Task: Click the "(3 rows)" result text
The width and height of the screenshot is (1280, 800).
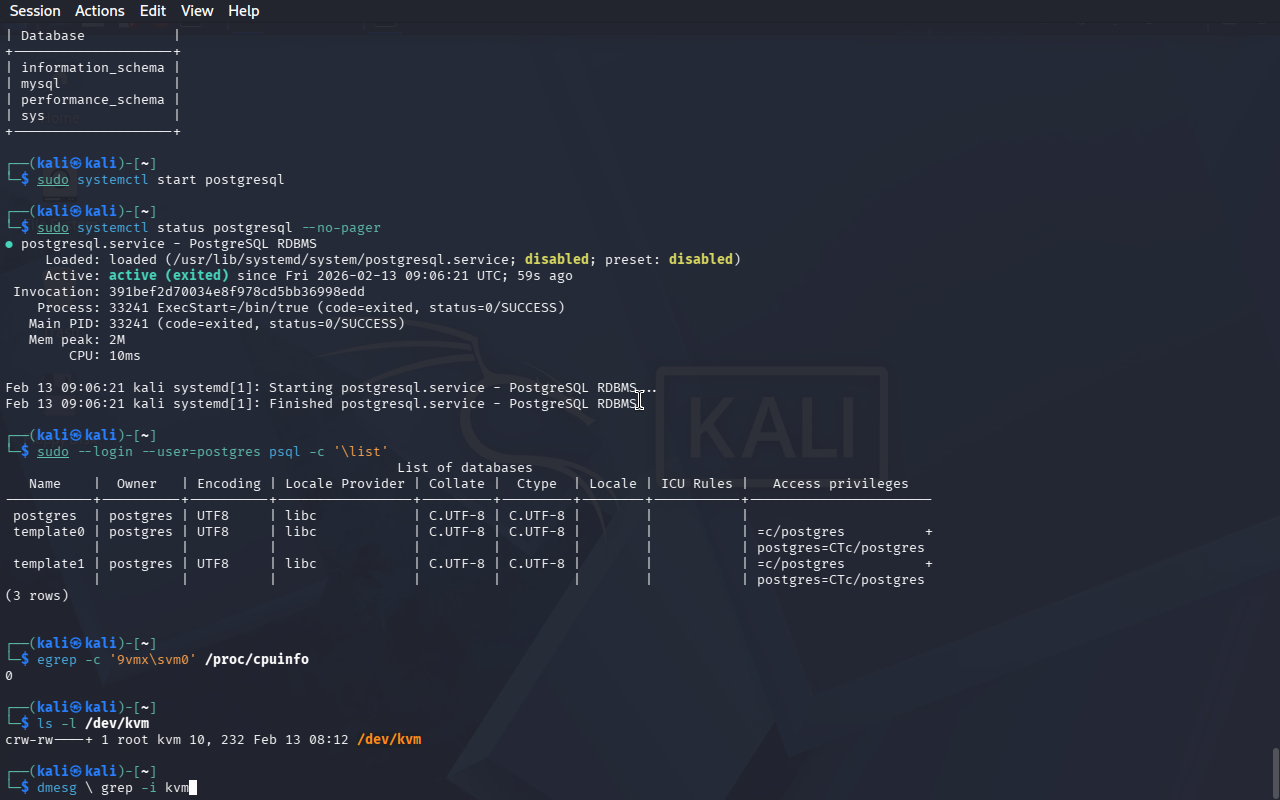Action: (x=37, y=596)
